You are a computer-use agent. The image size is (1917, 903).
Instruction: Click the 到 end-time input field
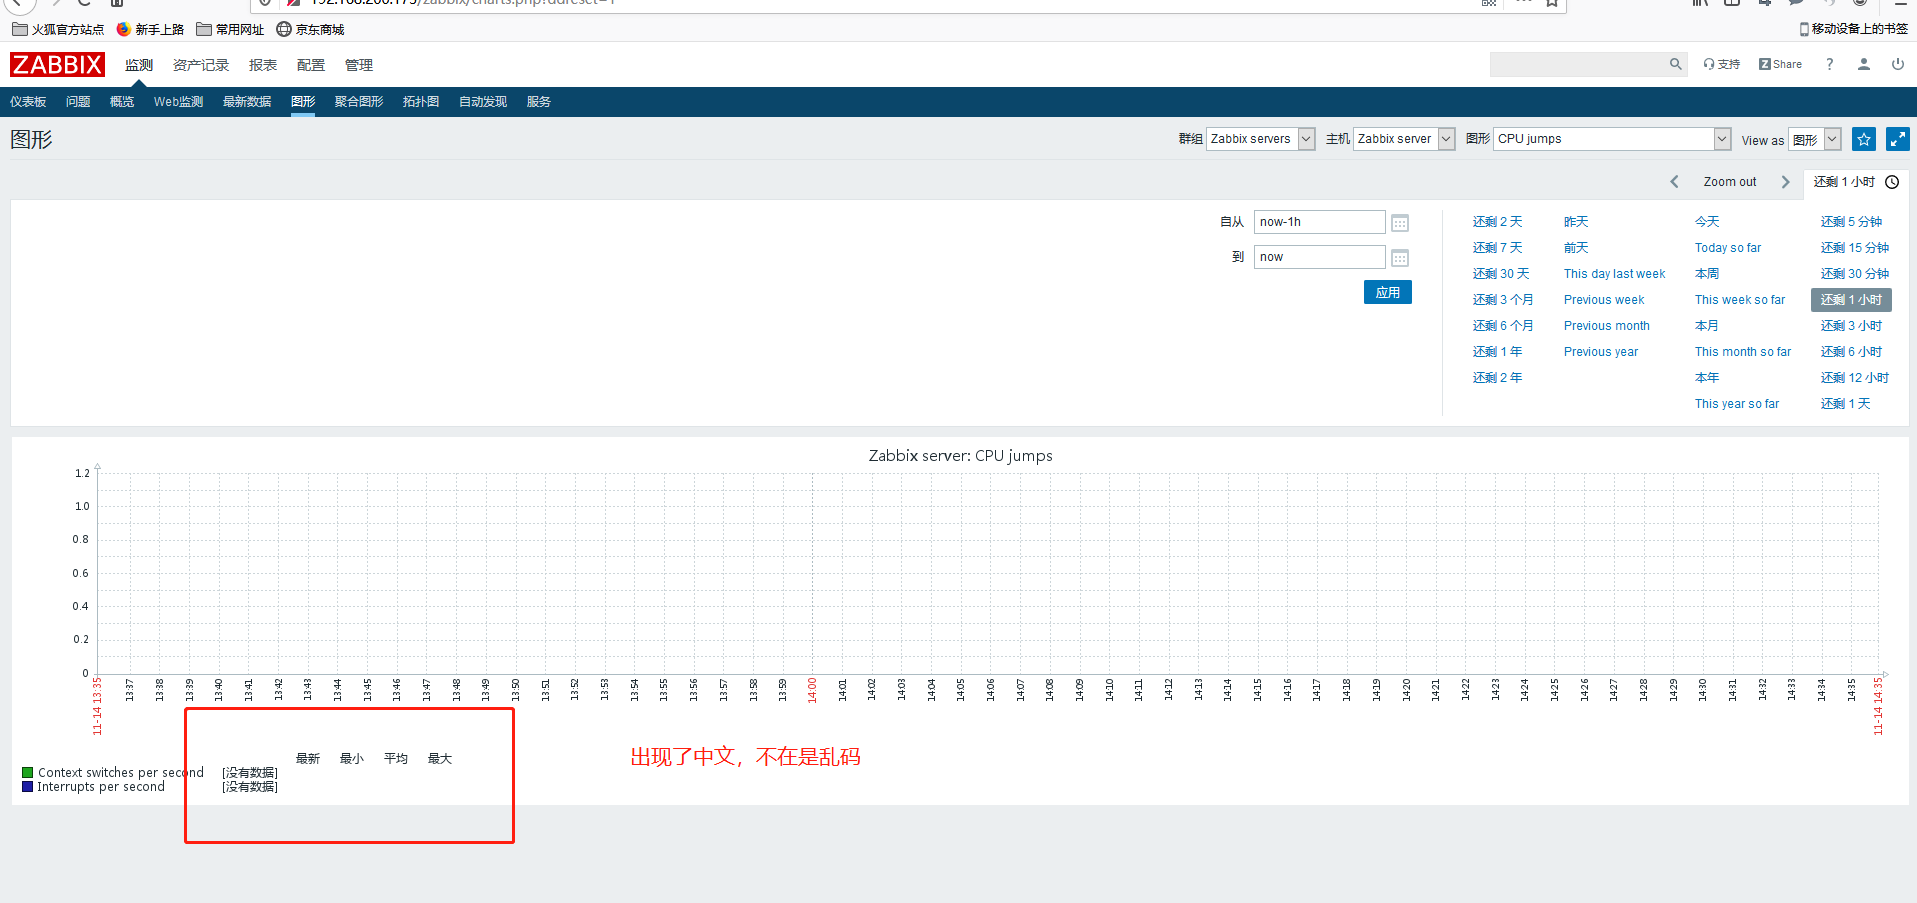[x=1319, y=257]
